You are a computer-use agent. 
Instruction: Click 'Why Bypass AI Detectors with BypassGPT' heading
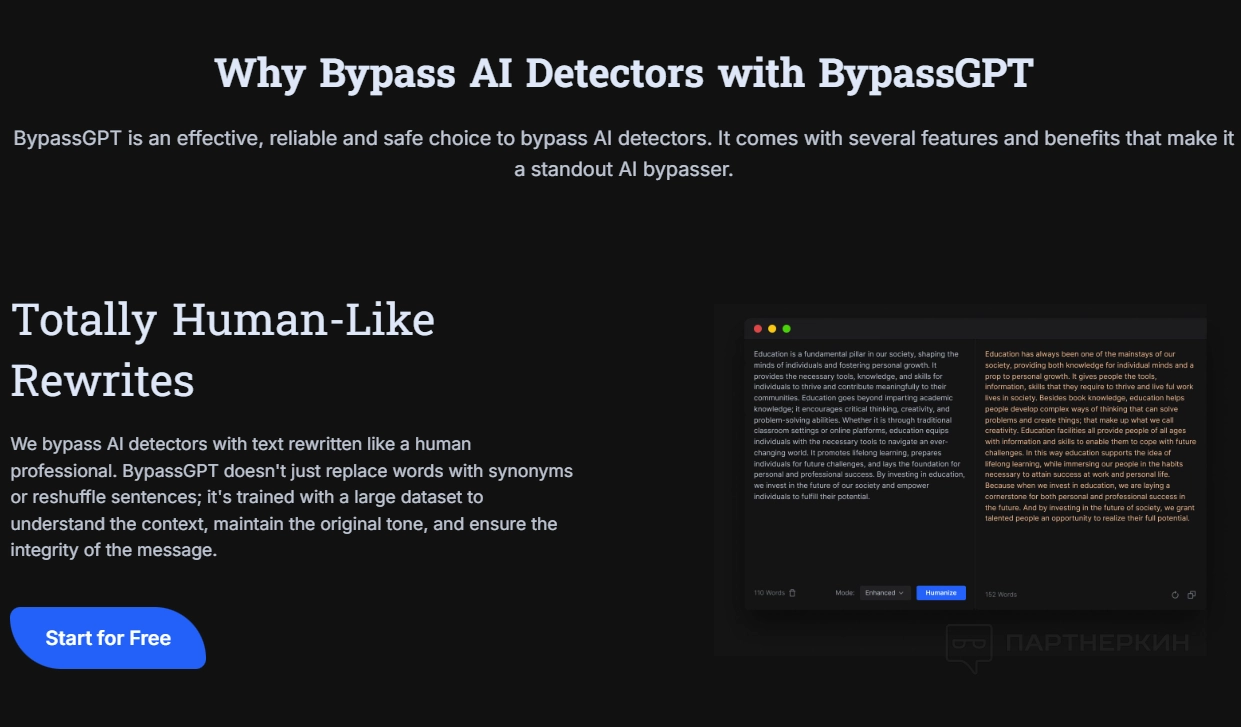(624, 73)
